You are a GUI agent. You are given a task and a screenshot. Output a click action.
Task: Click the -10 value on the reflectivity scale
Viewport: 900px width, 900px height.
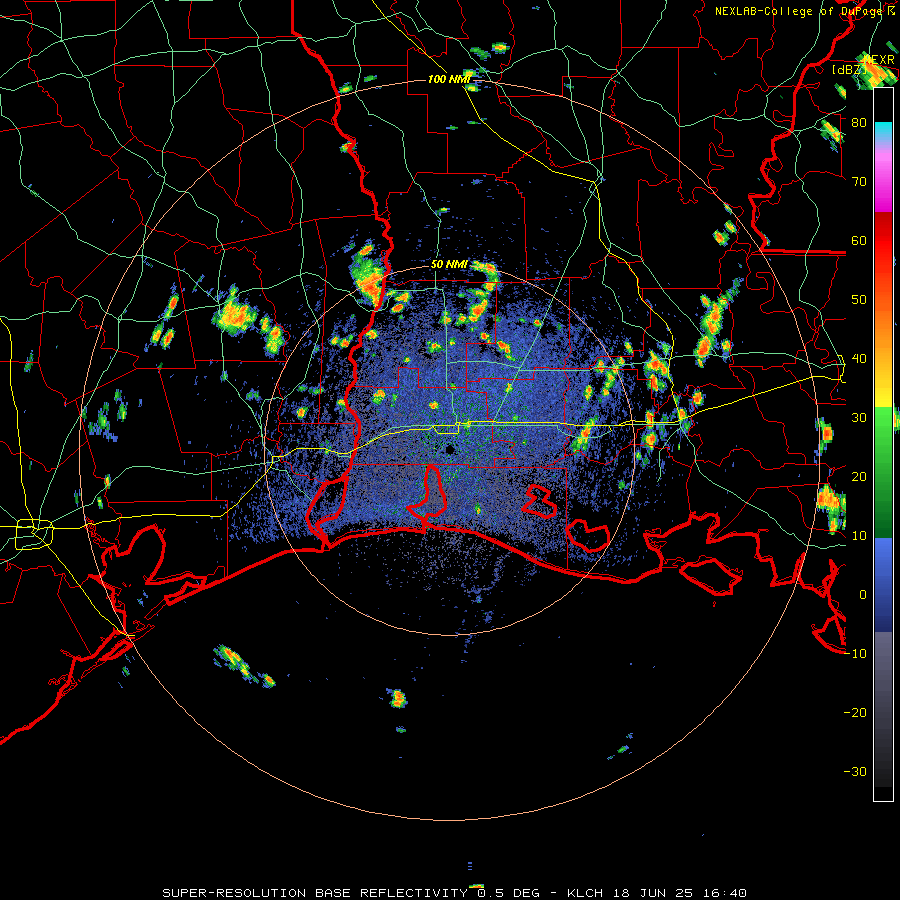pos(855,654)
